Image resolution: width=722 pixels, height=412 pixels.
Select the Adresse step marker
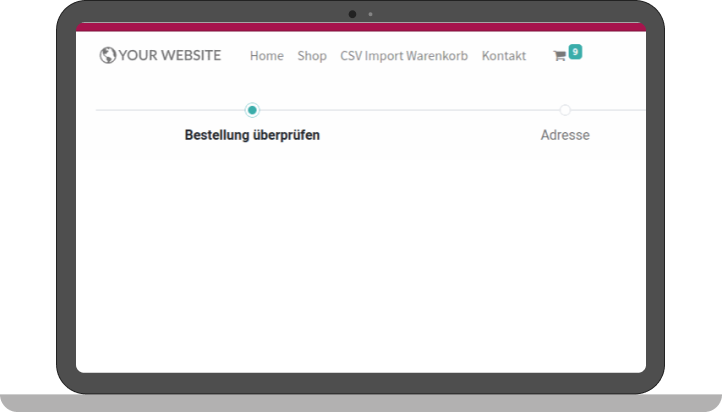(x=565, y=110)
